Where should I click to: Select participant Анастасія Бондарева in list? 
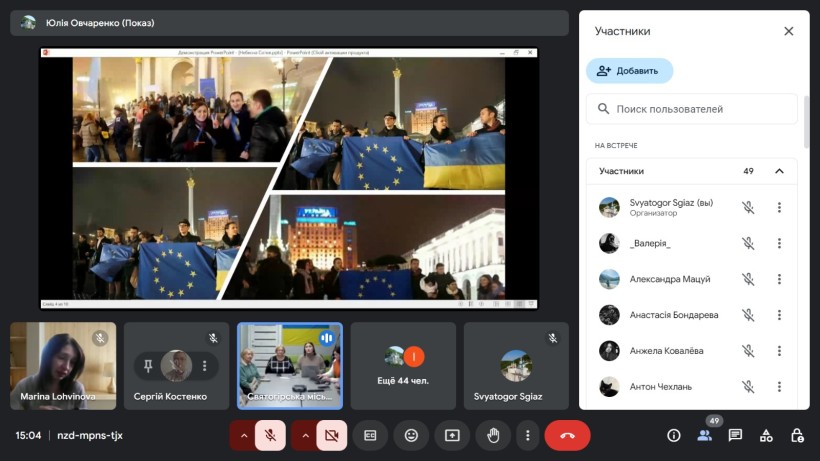691,315
